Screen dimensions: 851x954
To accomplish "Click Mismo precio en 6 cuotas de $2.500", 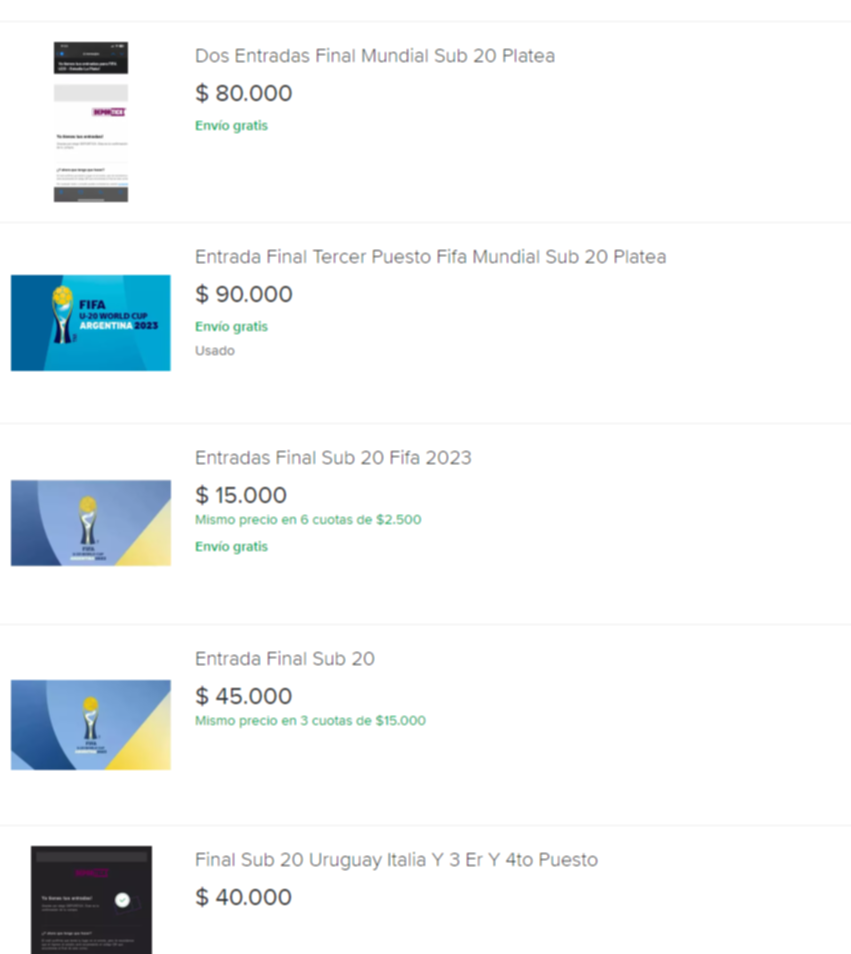I will [308, 520].
